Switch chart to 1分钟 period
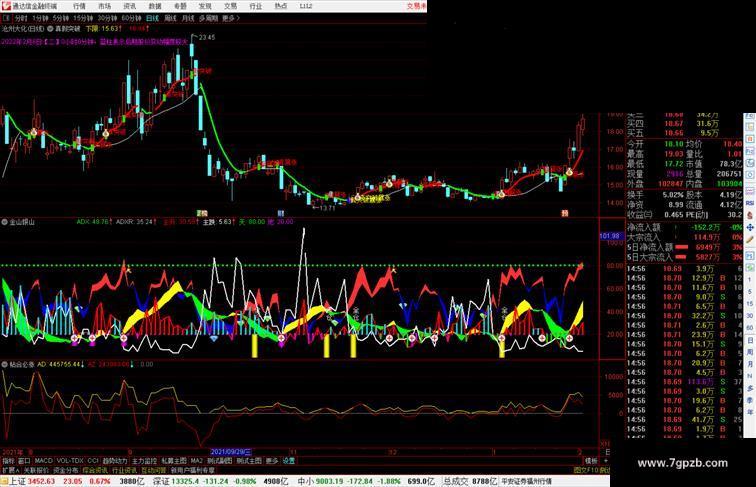Viewport: 756px width, 487px height. pos(40,18)
